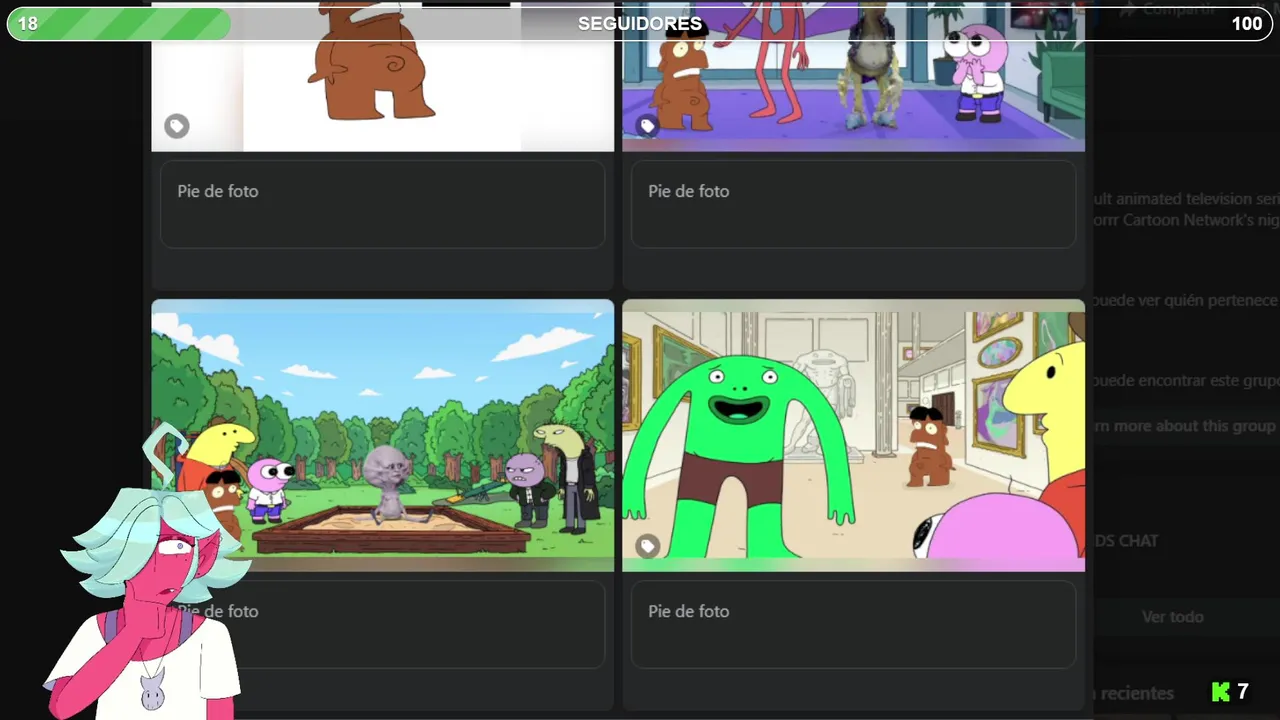Select the green character museum photo
Screen dimensions: 1280x720
pyautogui.click(x=853, y=436)
